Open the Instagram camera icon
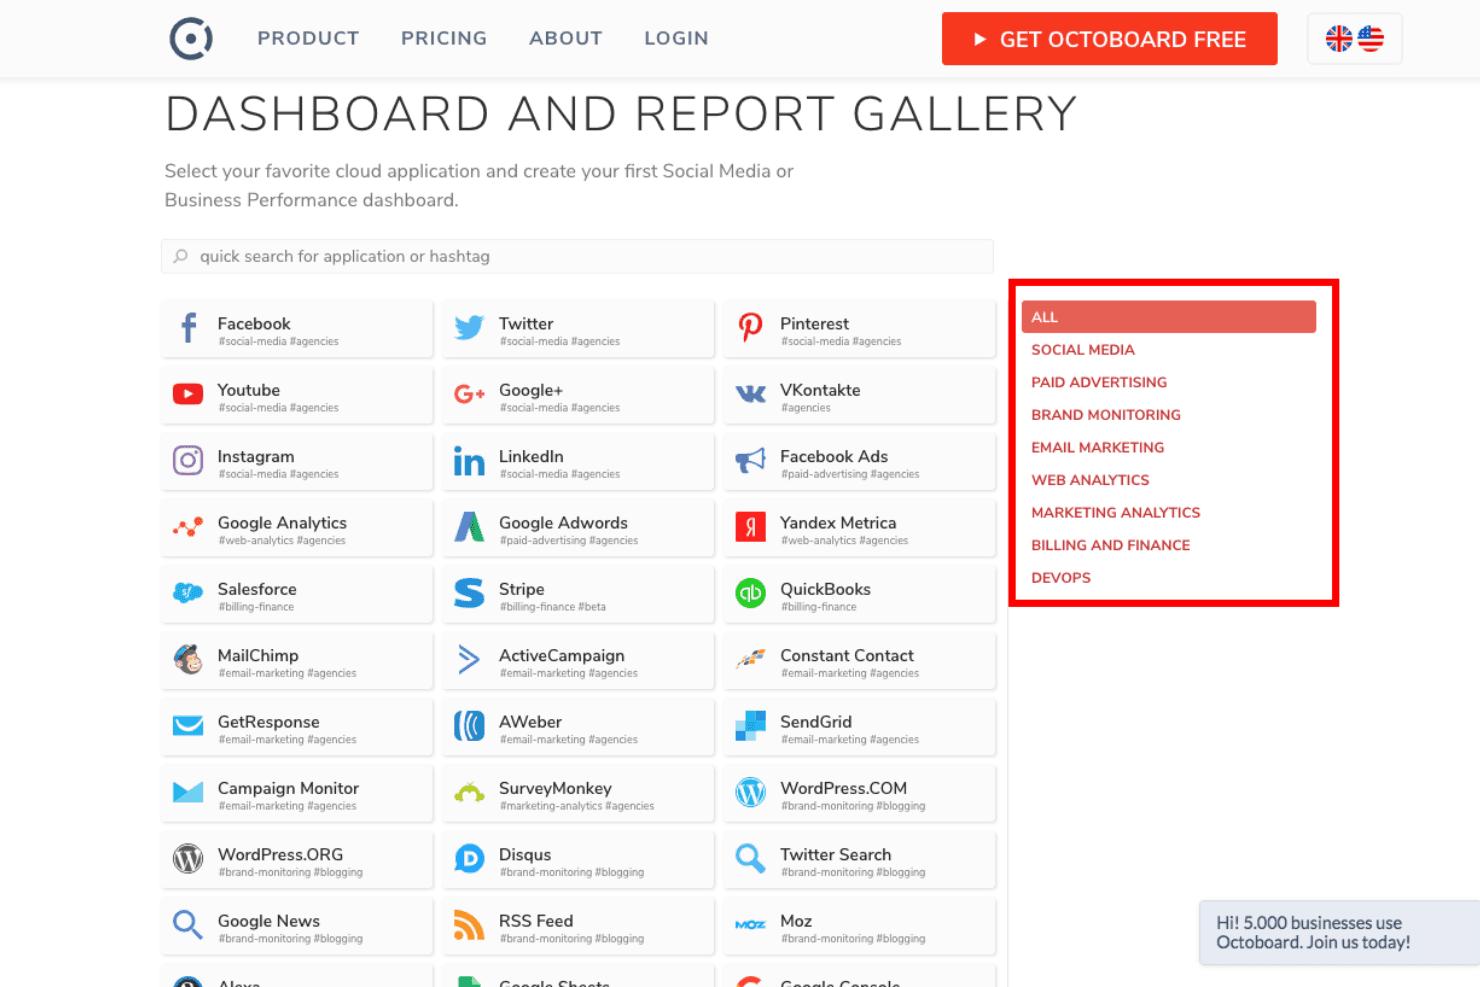Screen dimensions: 1480x987 click(x=188, y=460)
